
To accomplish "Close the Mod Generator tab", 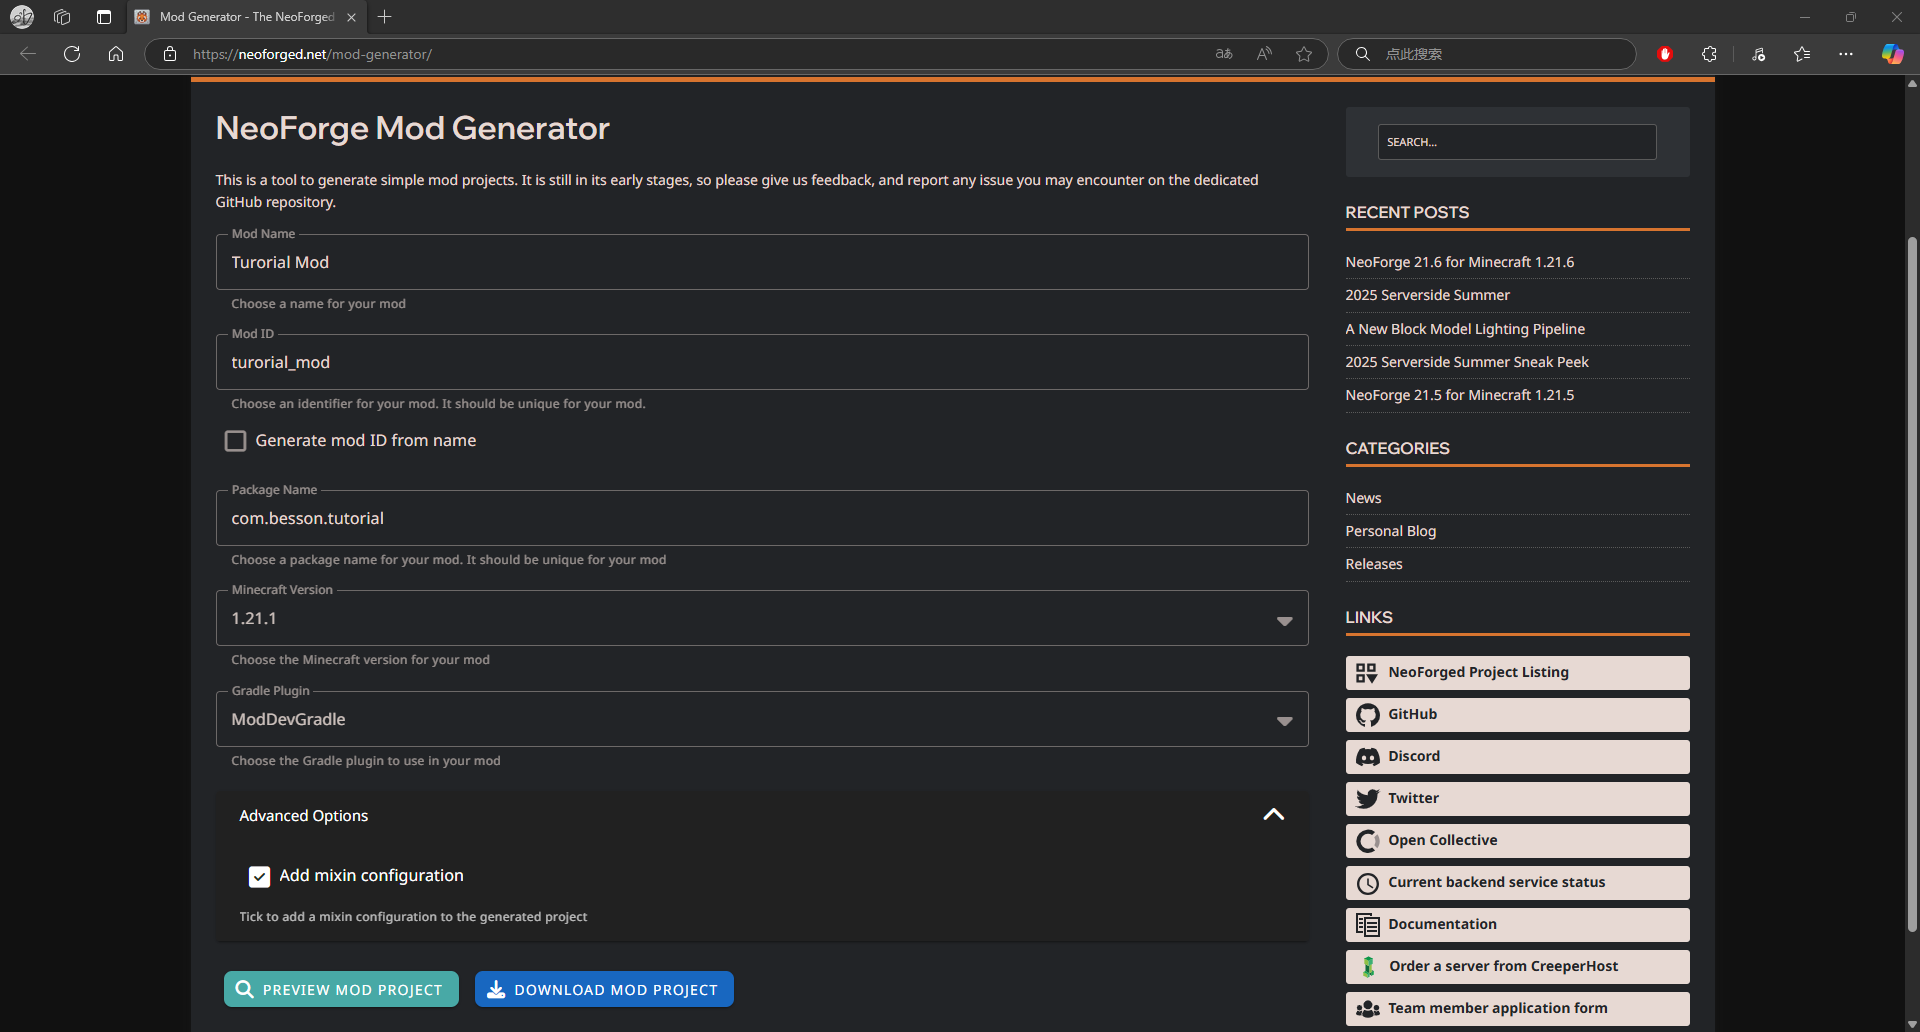I will [351, 17].
